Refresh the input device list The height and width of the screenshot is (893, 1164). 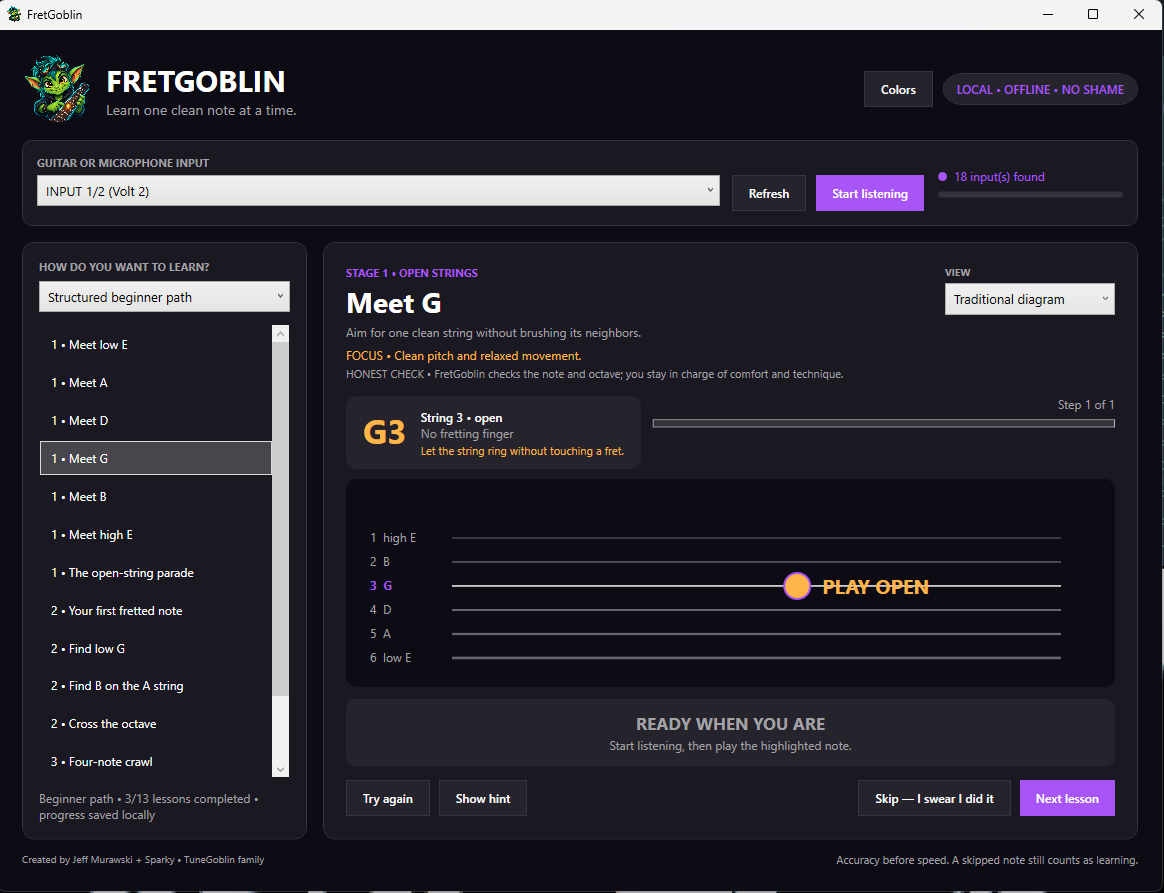click(768, 193)
